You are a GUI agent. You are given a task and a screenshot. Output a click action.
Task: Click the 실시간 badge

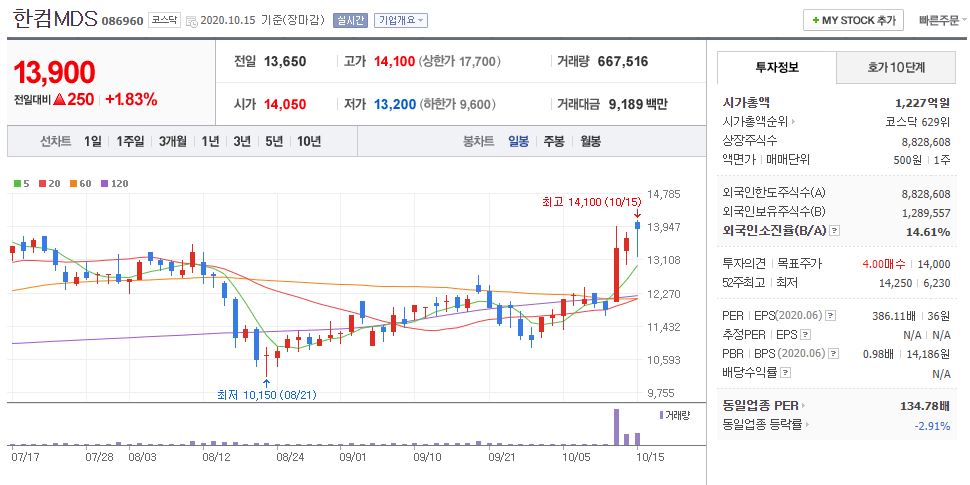pos(350,20)
